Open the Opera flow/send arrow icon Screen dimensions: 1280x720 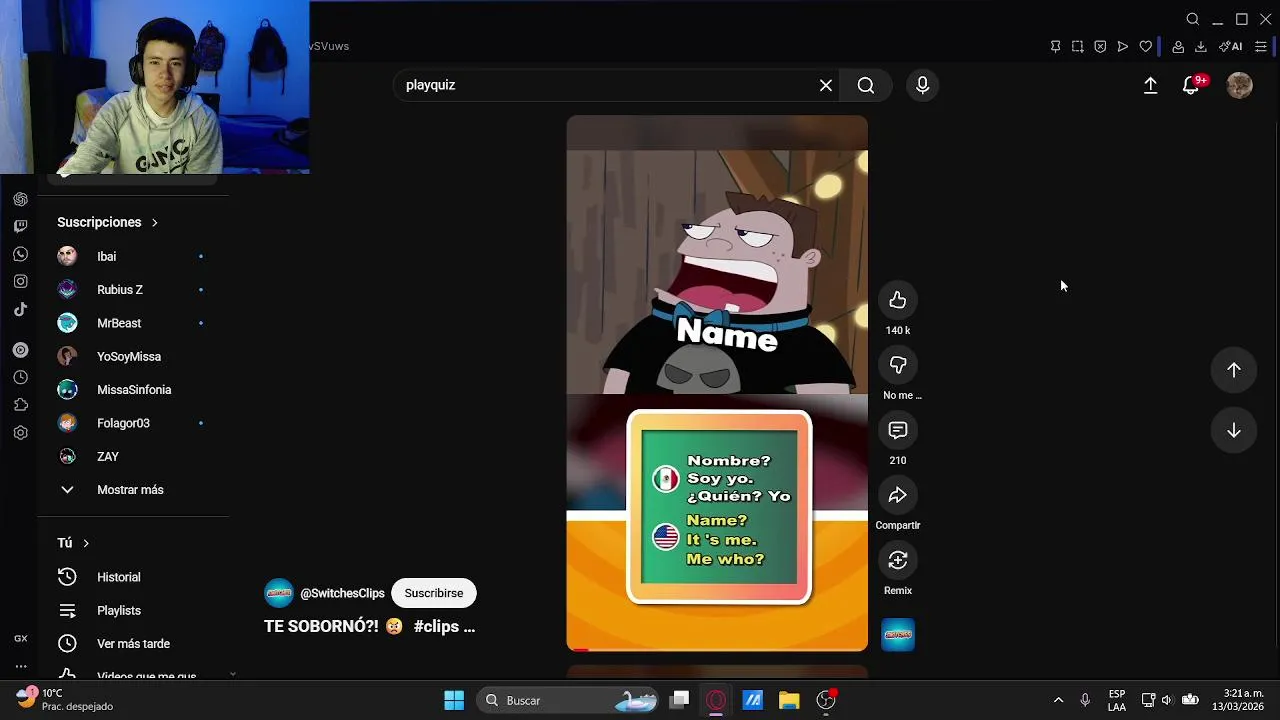pos(1123,47)
